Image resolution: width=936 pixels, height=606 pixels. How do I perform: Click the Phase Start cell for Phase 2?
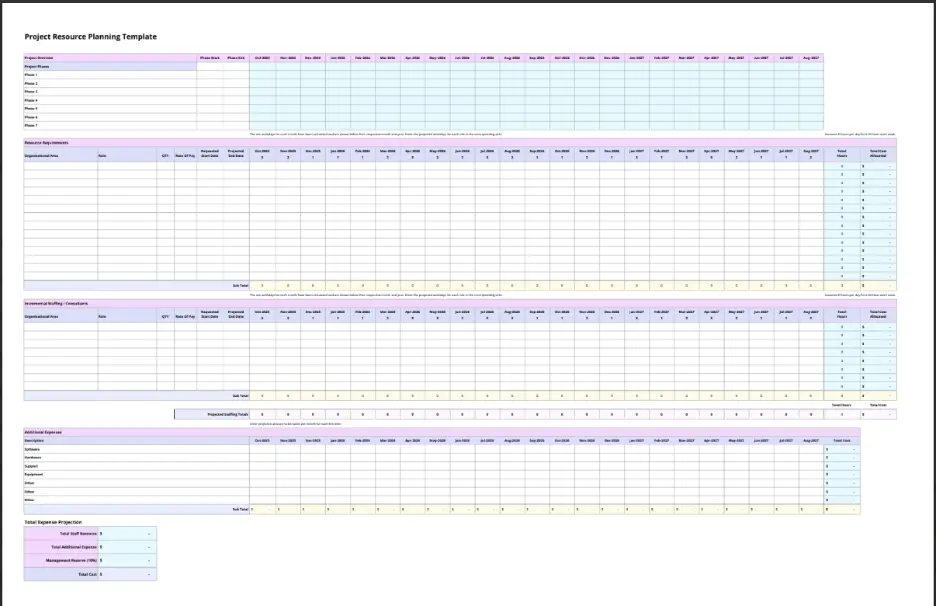[210, 82]
